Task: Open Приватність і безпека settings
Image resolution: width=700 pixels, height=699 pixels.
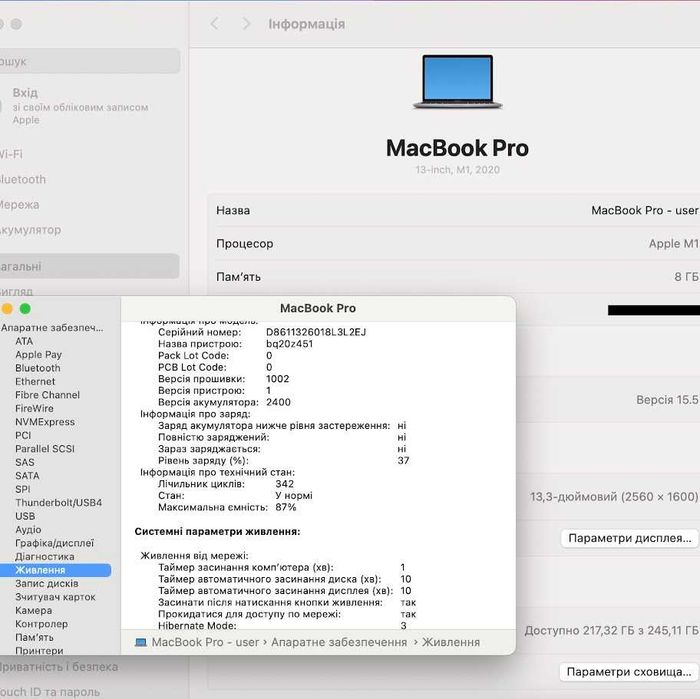Action: point(59,667)
